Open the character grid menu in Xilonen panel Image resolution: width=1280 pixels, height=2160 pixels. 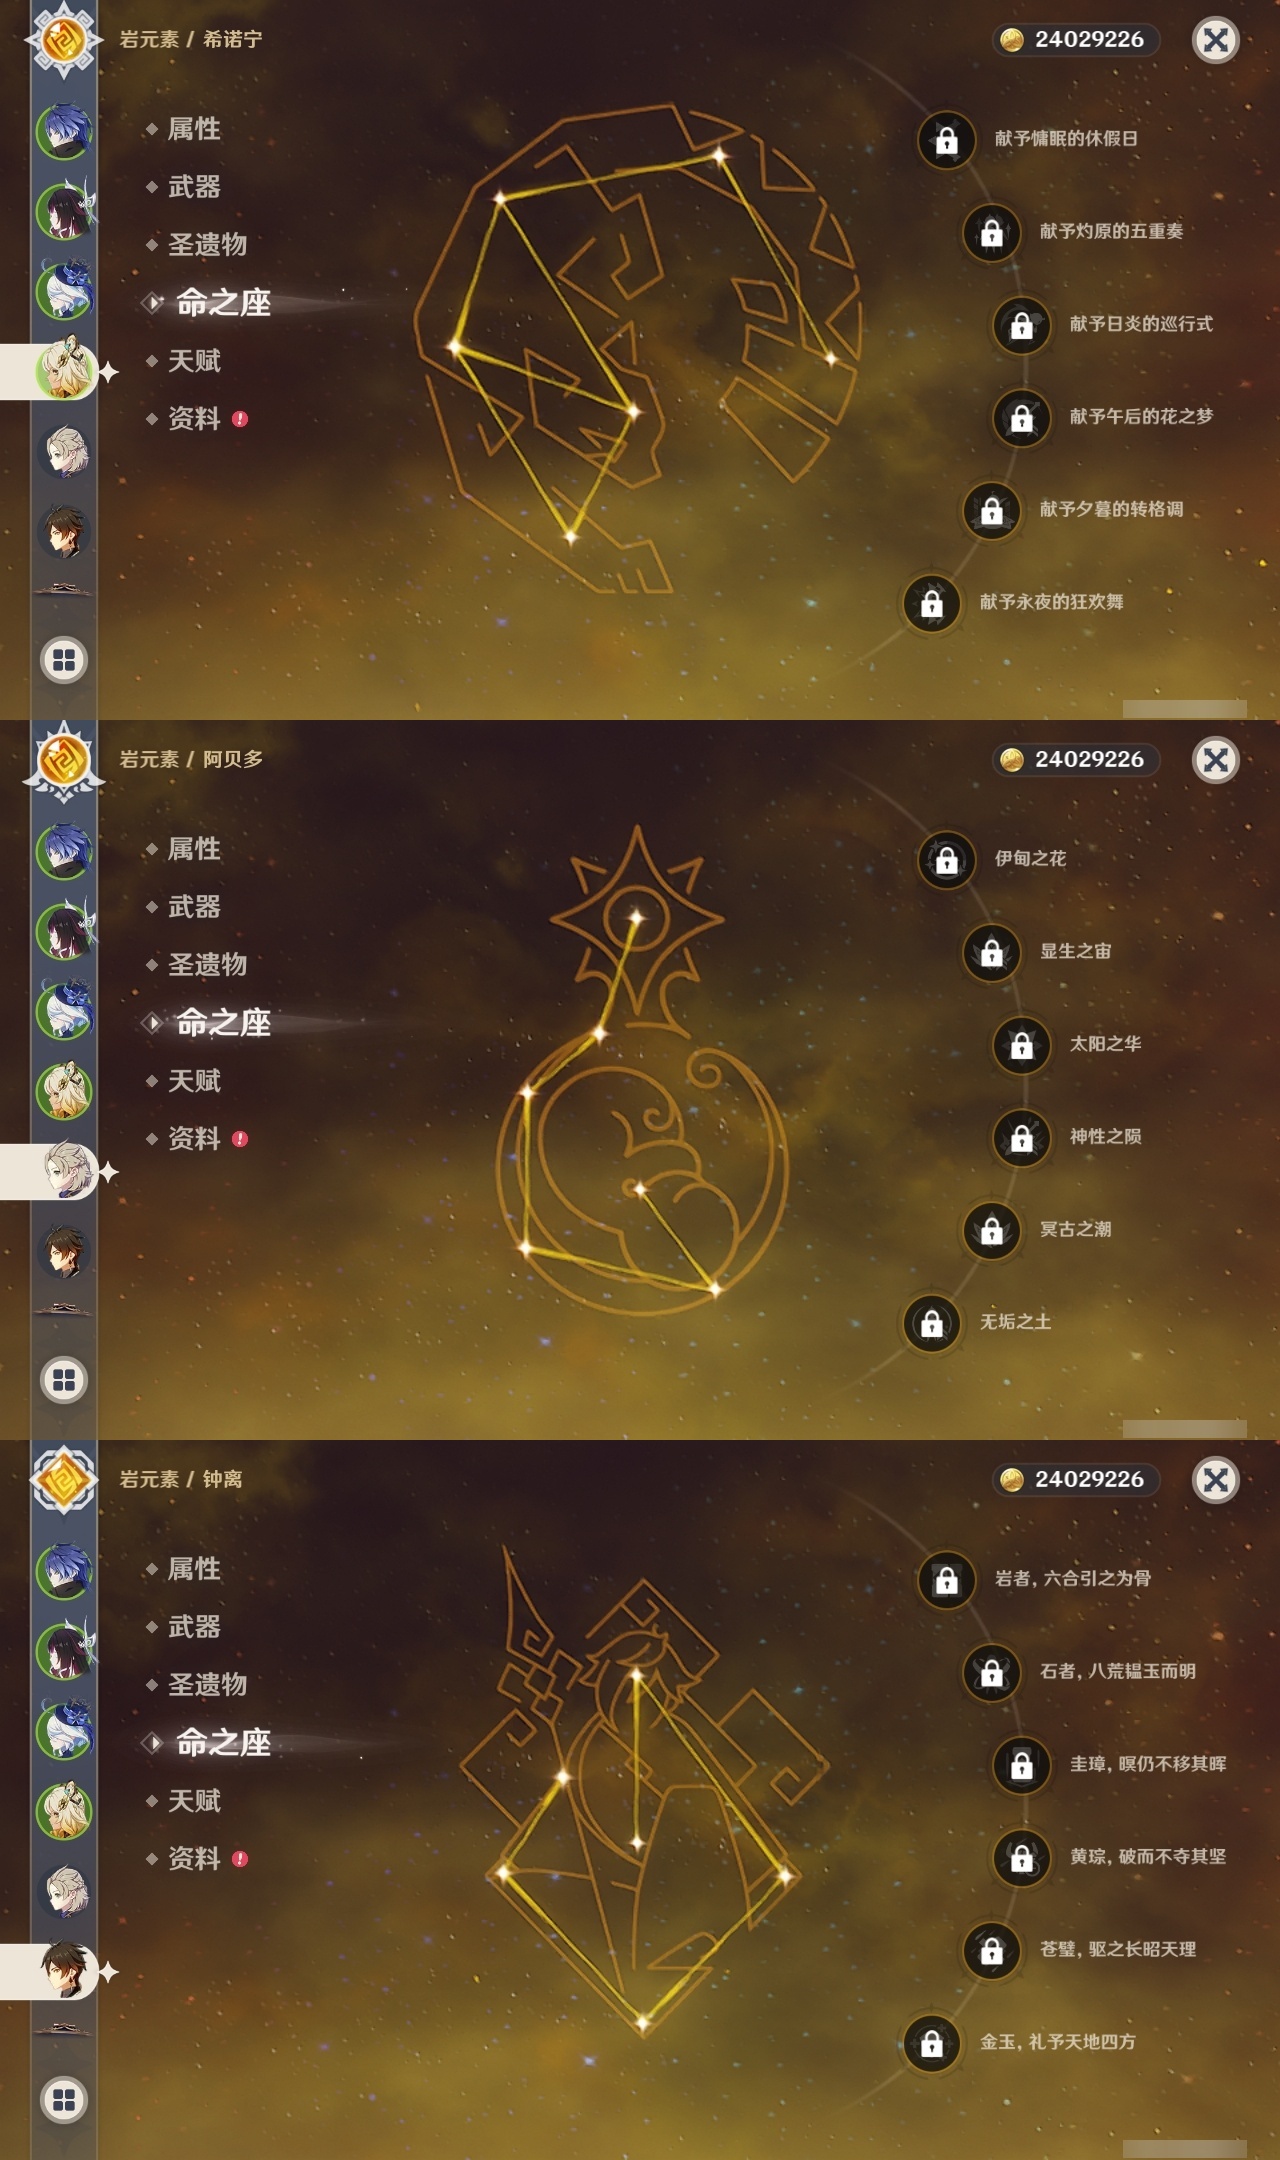64,660
